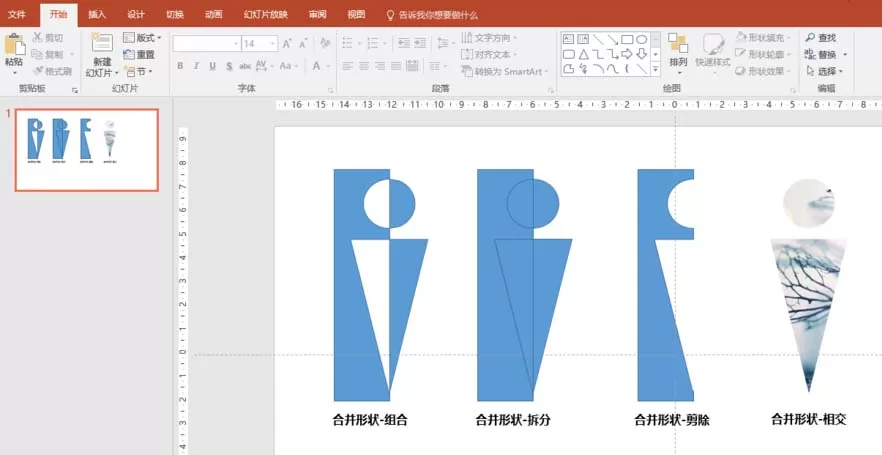The height and width of the screenshot is (455, 882).
Task: Open Shape Fill (形状填充) color options
Action: click(763, 38)
